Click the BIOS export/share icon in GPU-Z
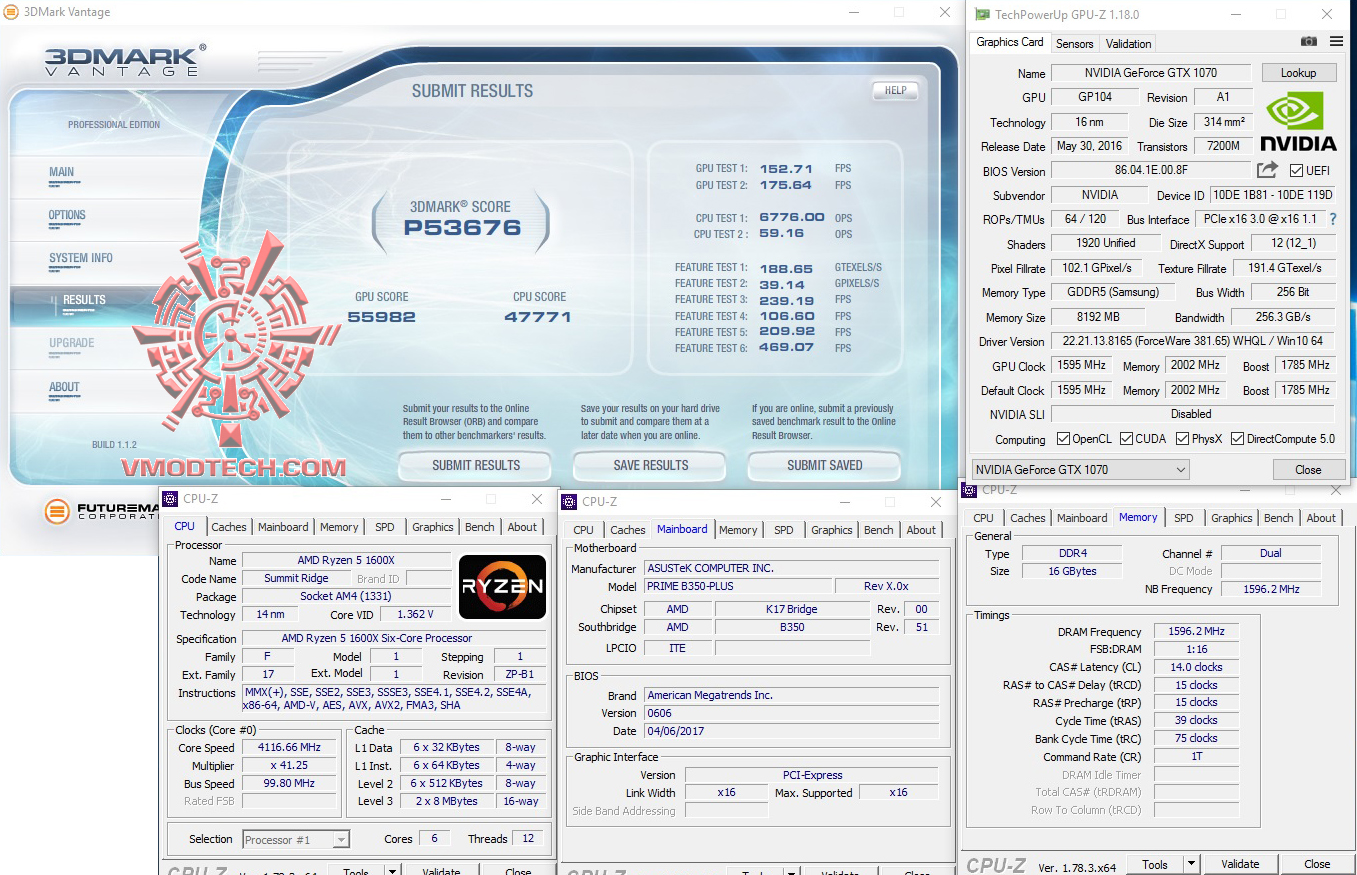Viewport: 1357px width, 875px height. pyautogui.click(x=1266, y=170)
